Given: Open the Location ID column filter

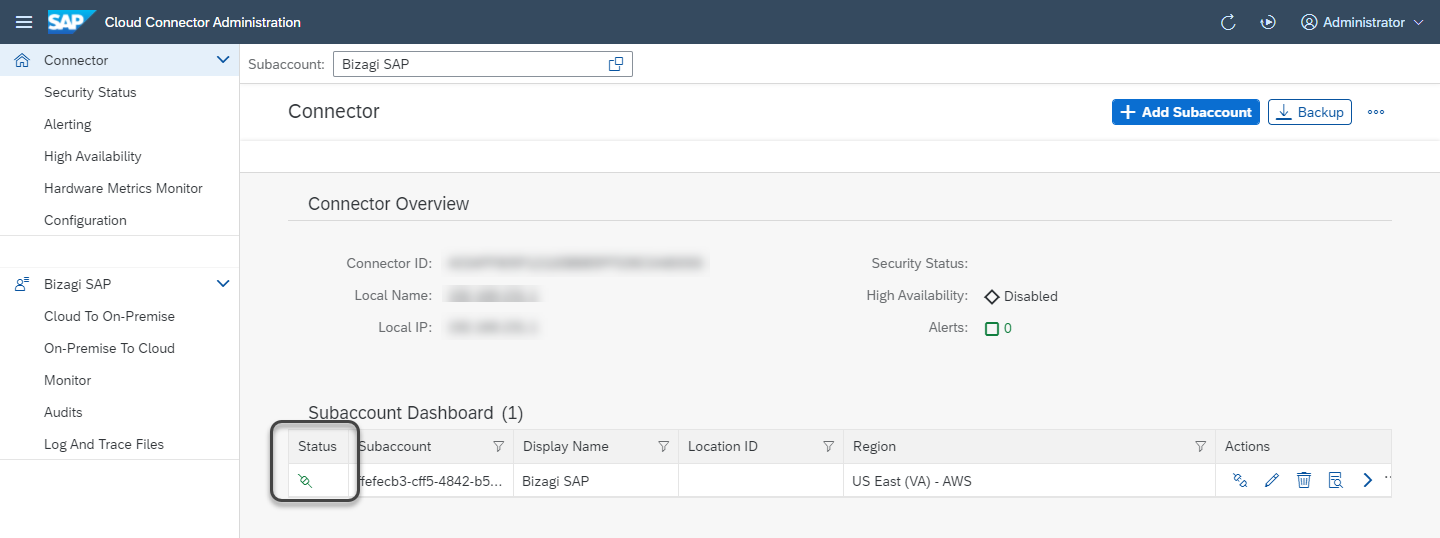Looking at the screenshot, I should click(828, 446).
